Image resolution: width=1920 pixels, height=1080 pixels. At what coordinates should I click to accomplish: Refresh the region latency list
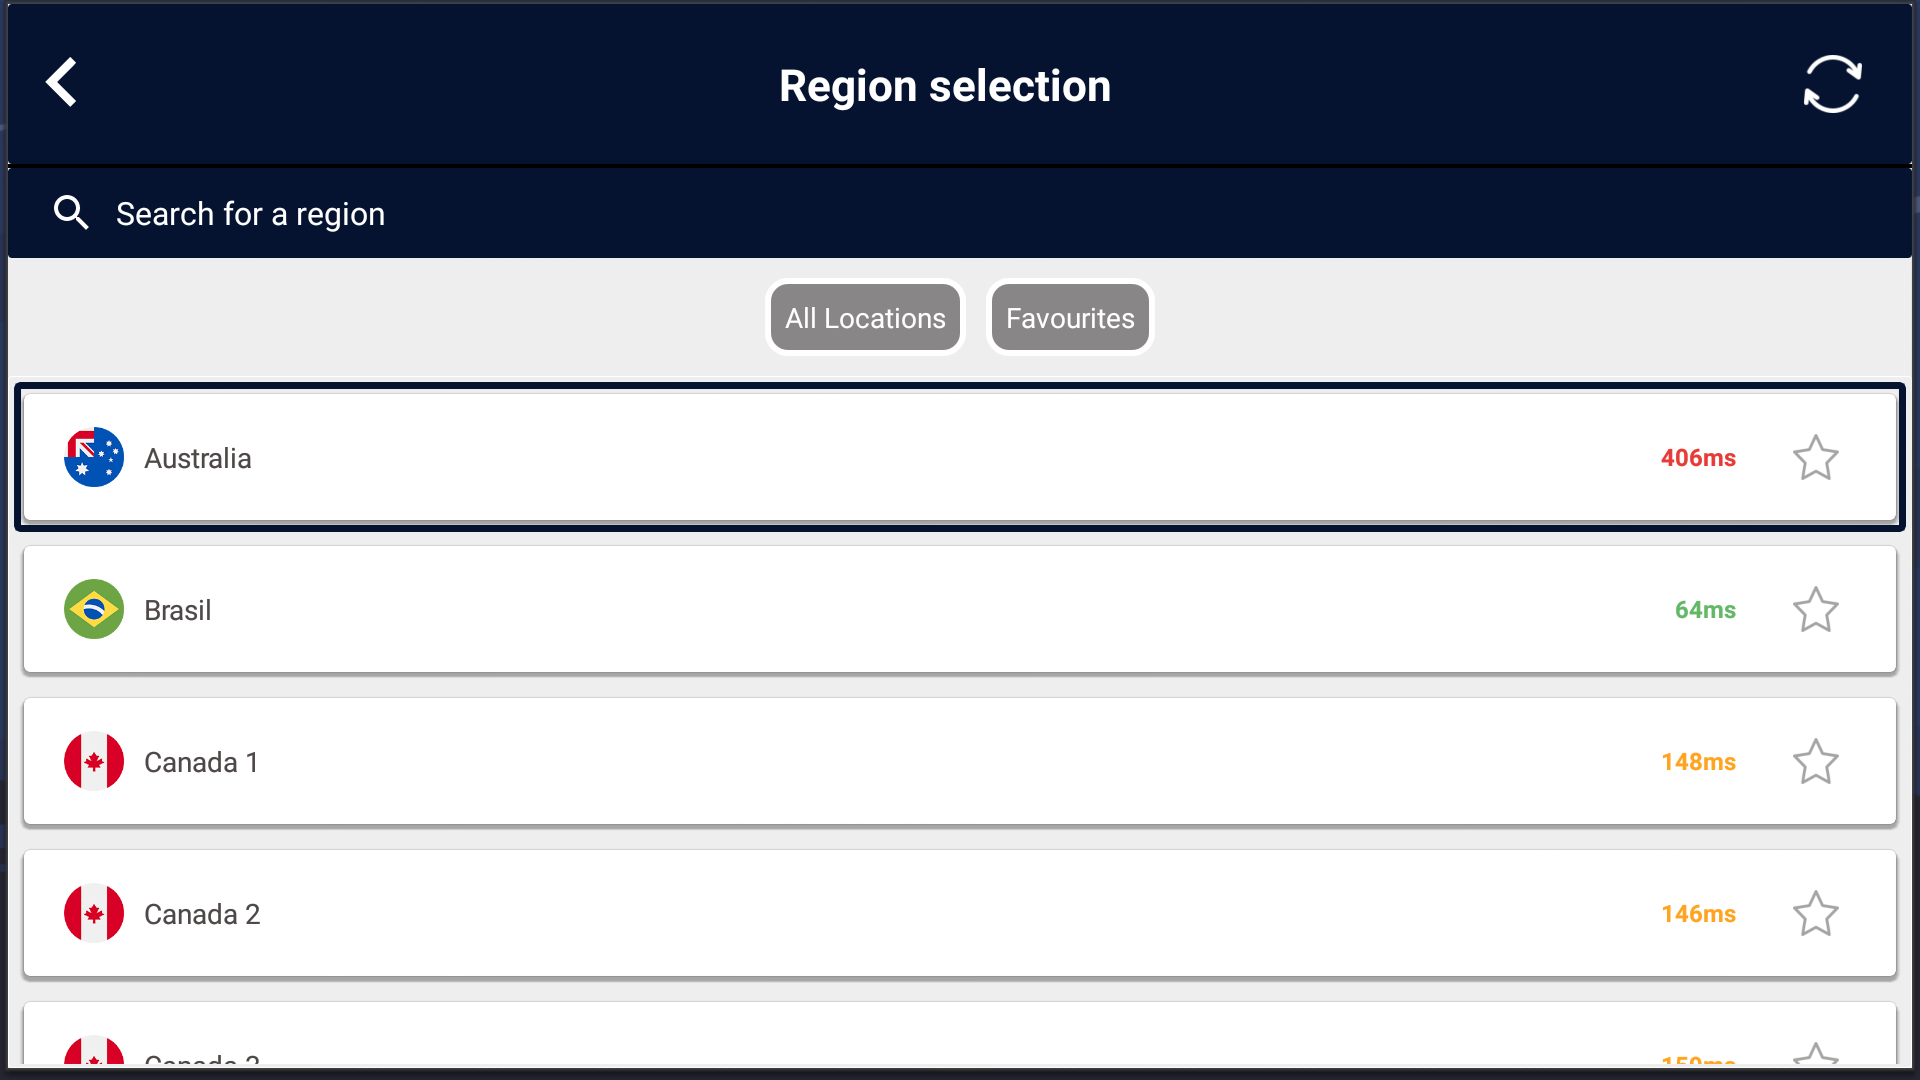(x=1832, y=84)
